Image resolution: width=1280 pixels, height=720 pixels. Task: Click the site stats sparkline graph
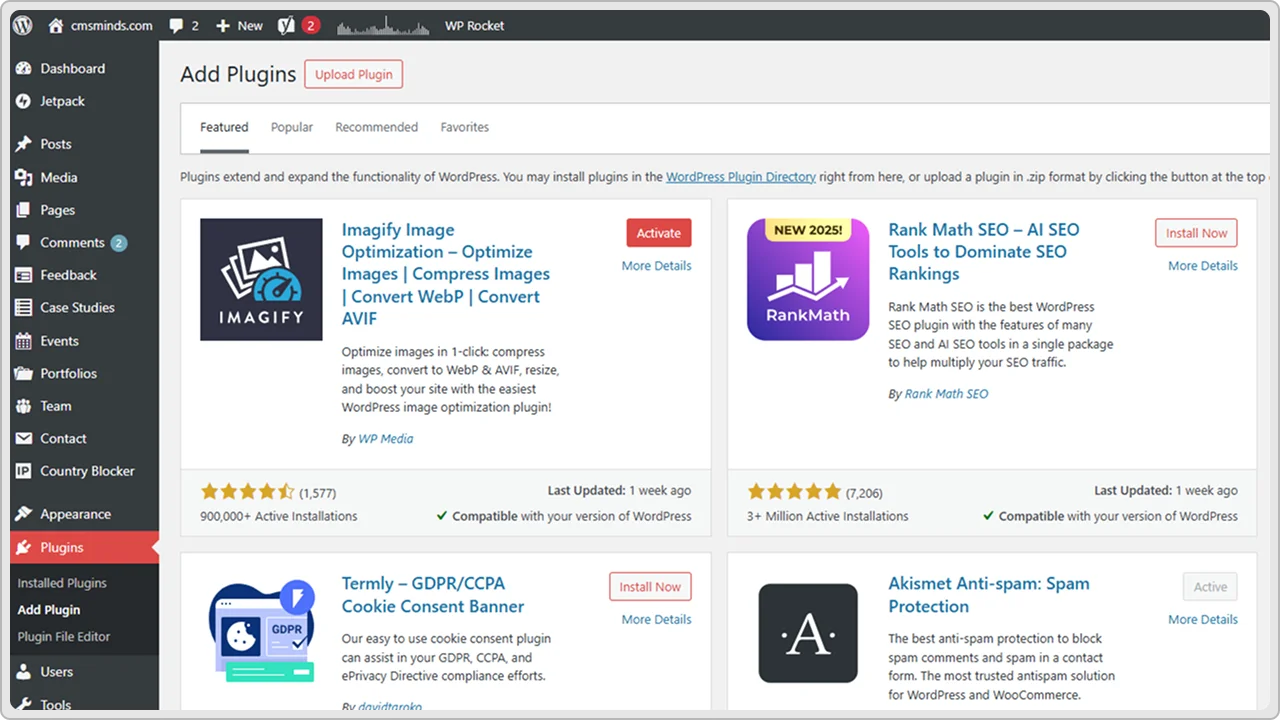tap(382, 26)
